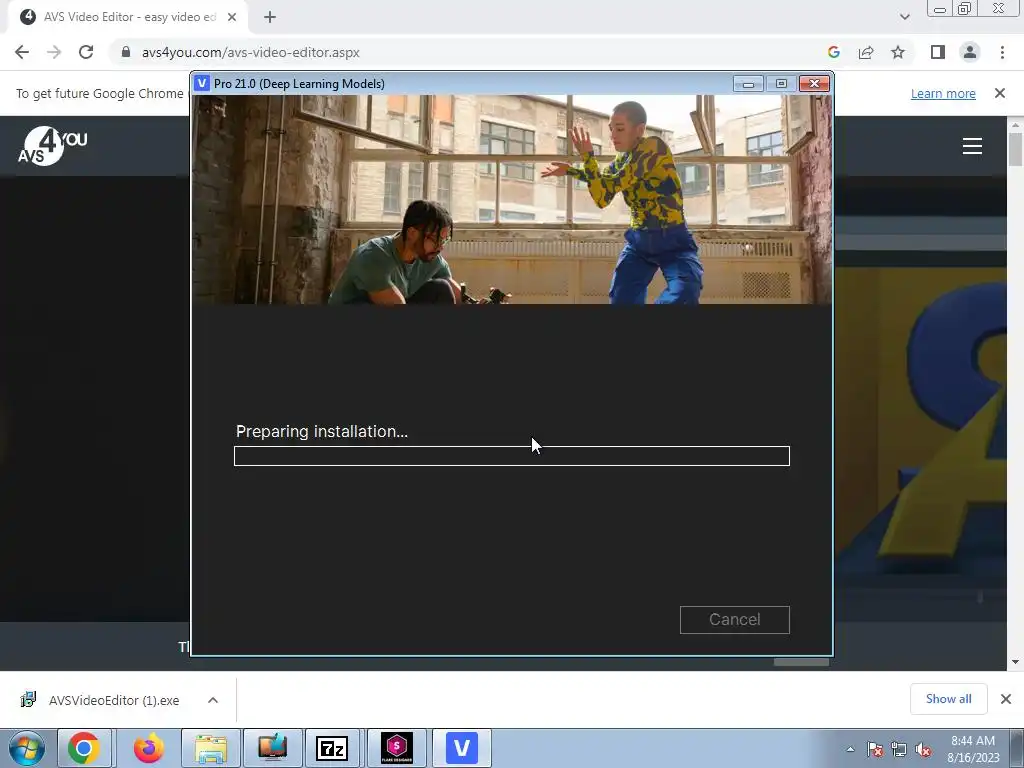Open Chrome three-dot menu
1024x768 pixels.
coord(1002,52)
